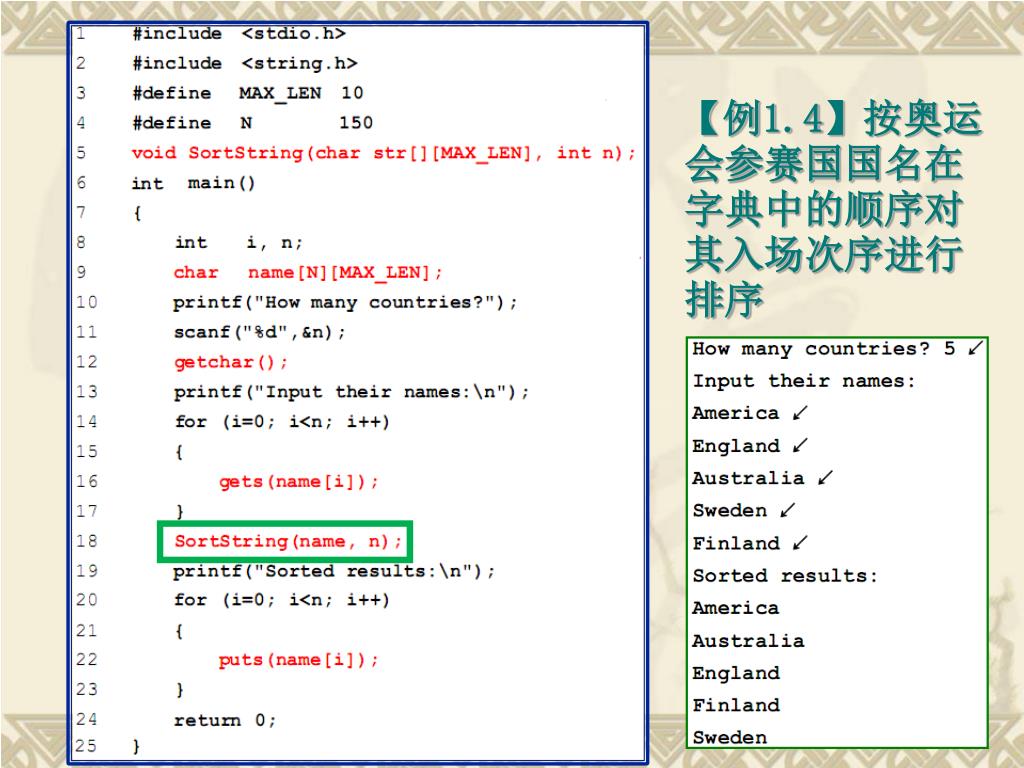Click 'Sorted results:' in the output box
The image size is (1024, 768).
785,576
